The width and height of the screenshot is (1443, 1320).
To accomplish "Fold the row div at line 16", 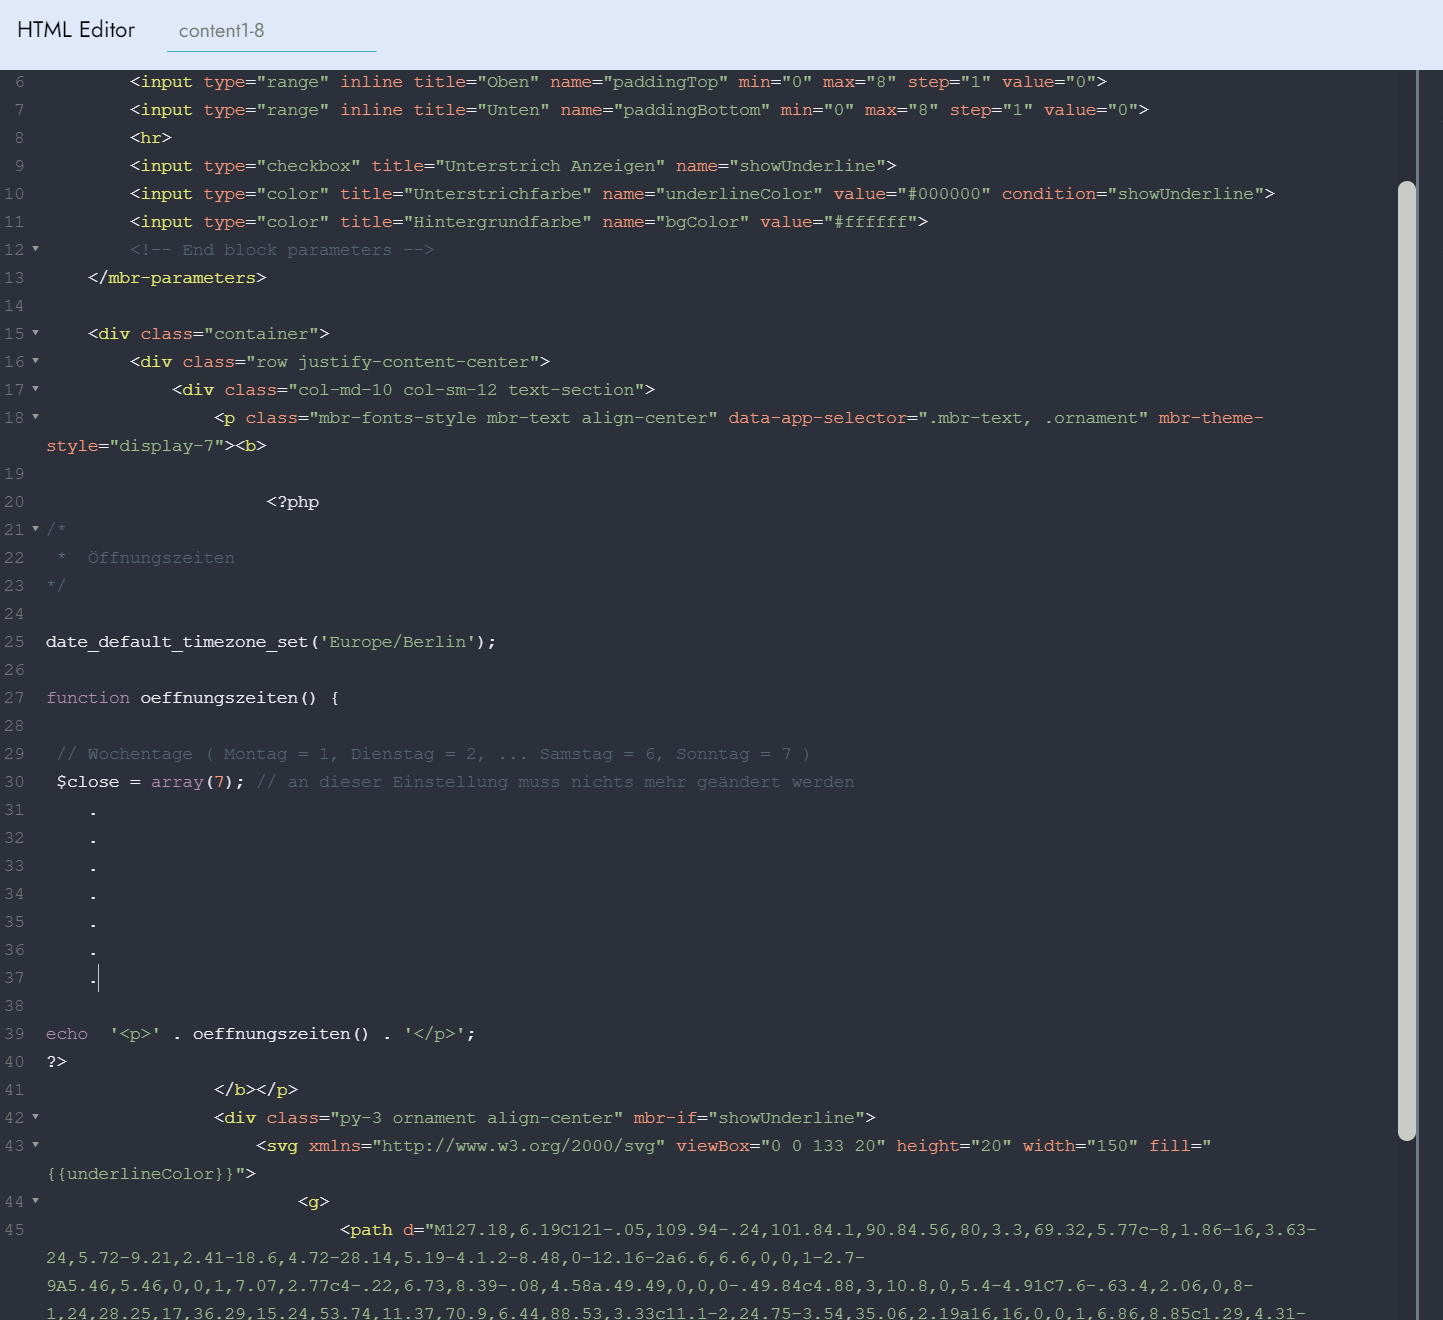I will click(36, 361).
